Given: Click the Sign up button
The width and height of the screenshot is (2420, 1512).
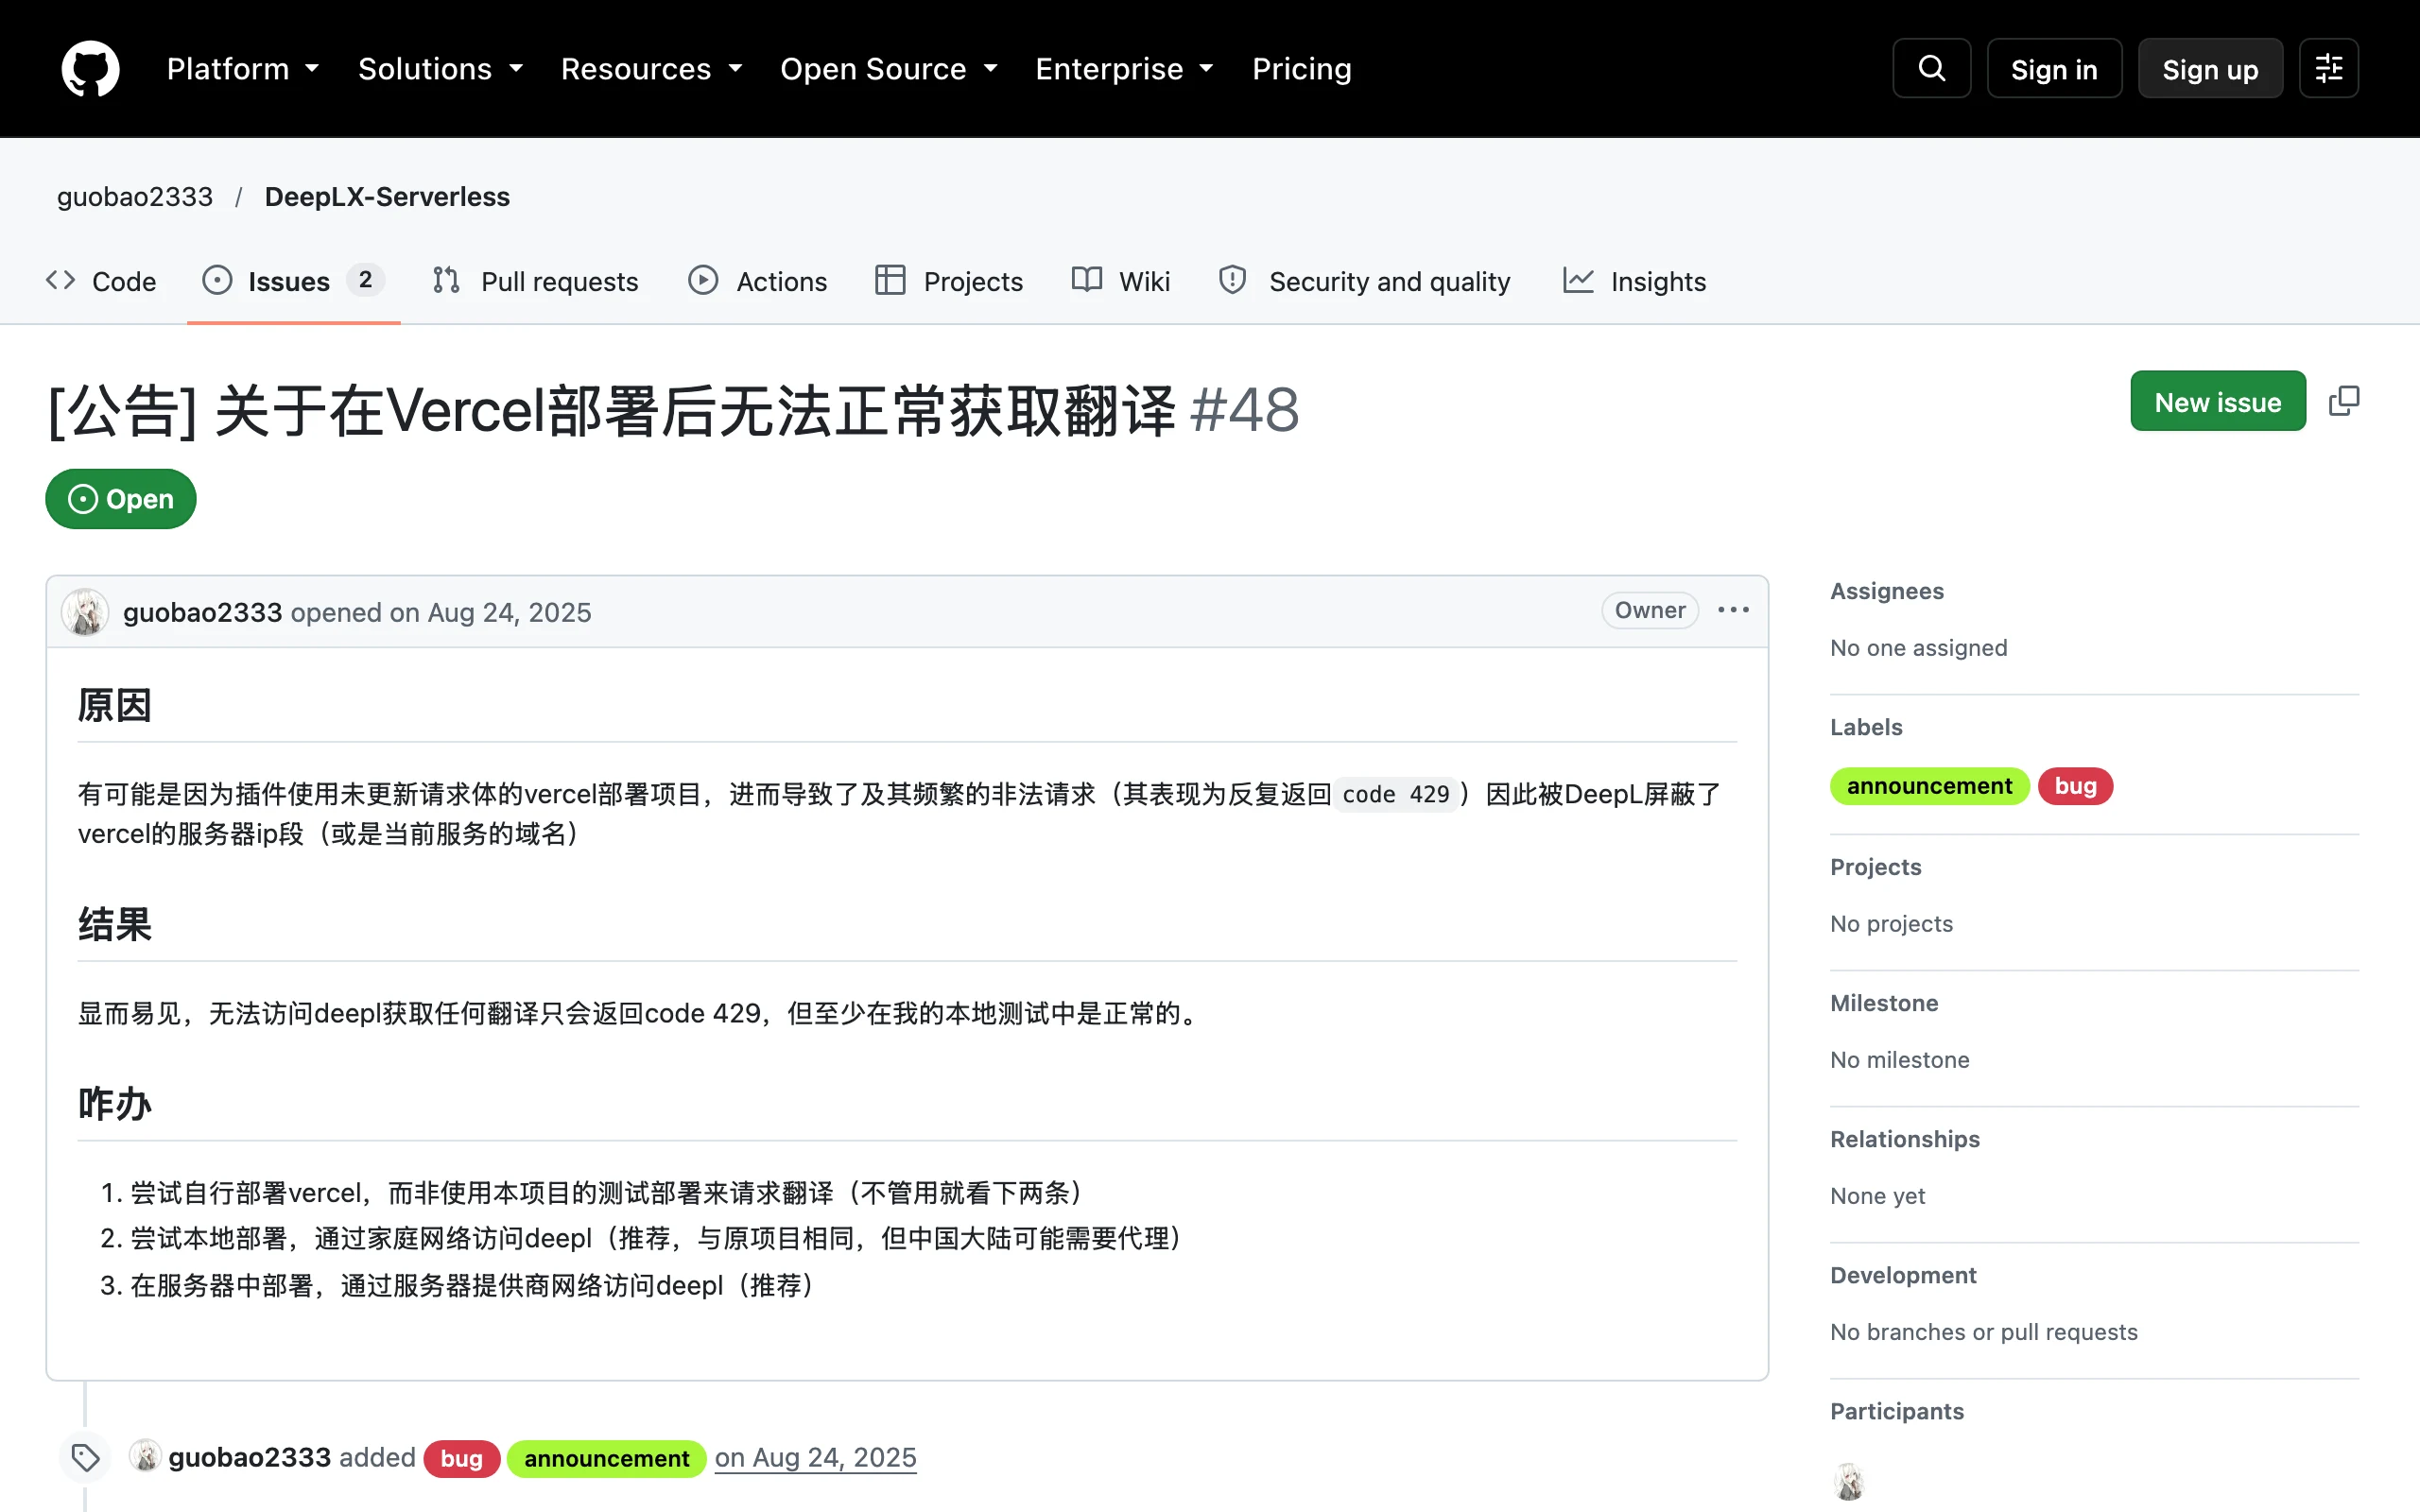Looking at the screenshot, I should [x=2210, y=69].
